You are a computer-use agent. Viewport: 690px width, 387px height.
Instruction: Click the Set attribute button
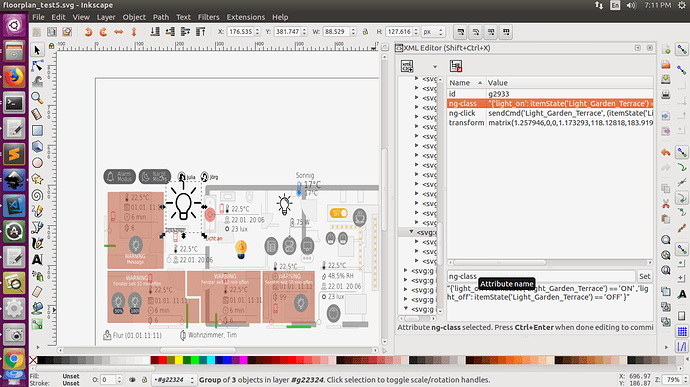(645, 276)
